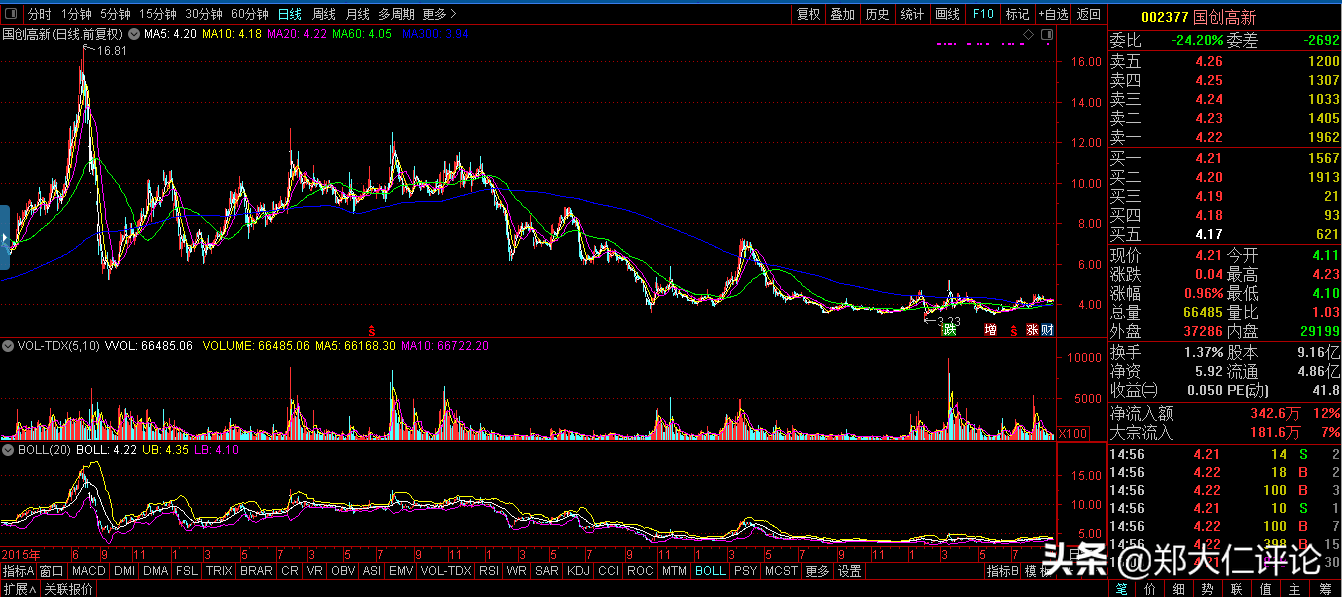Open the BOLL(20) indicator dropdown arrow
1342x597 pixels.
click(x=8, y=450)
